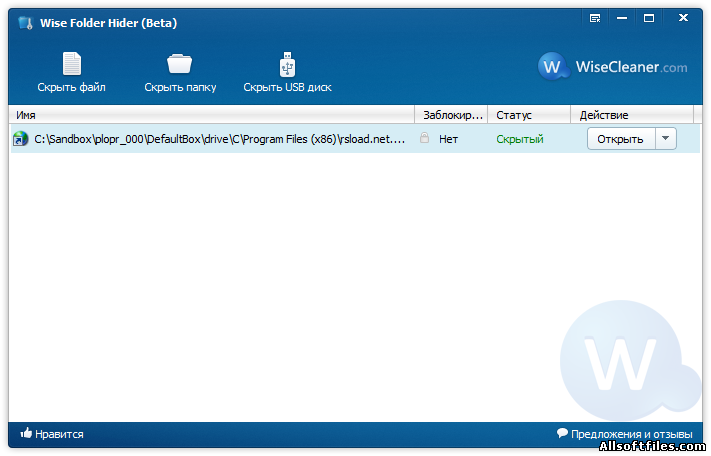Click the Скрыть USB диск drive icon
This screenshot has width=711, height=456.
(287, 64)
